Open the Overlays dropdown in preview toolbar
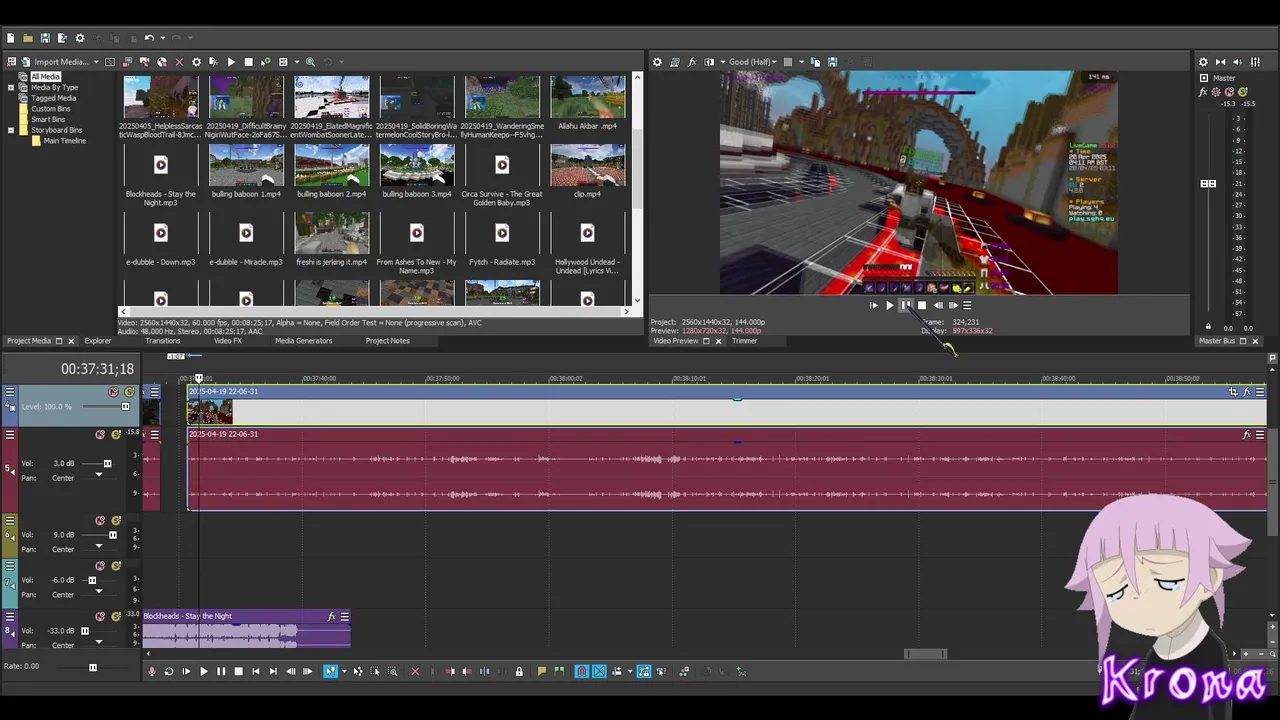 pyautogui.click(x=801, y=62)
